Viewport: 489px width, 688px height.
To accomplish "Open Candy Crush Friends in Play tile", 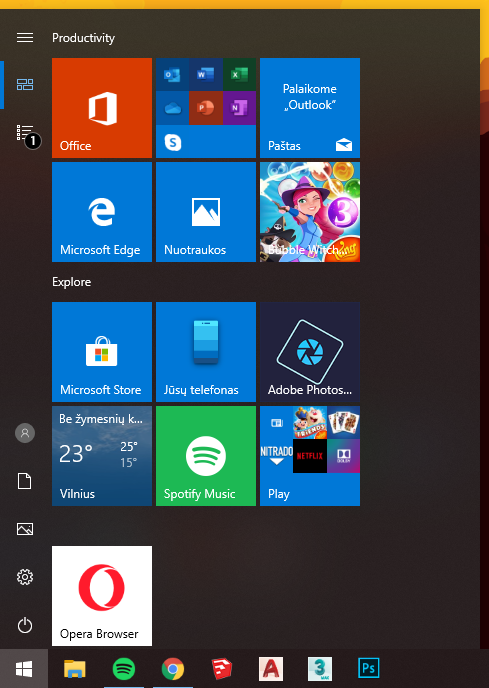I will tap(310, 423).
